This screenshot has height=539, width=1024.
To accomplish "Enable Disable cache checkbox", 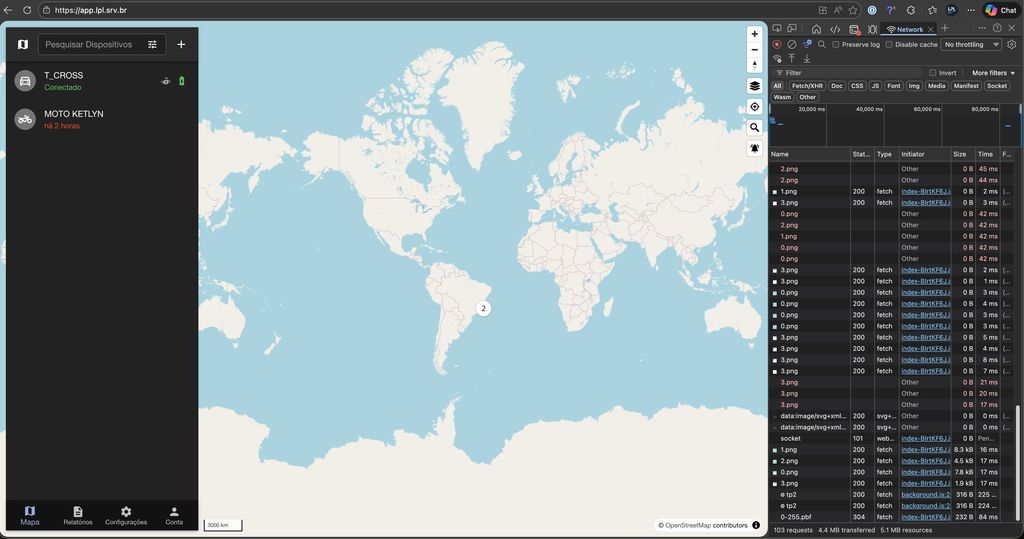I will pos(889,44).
